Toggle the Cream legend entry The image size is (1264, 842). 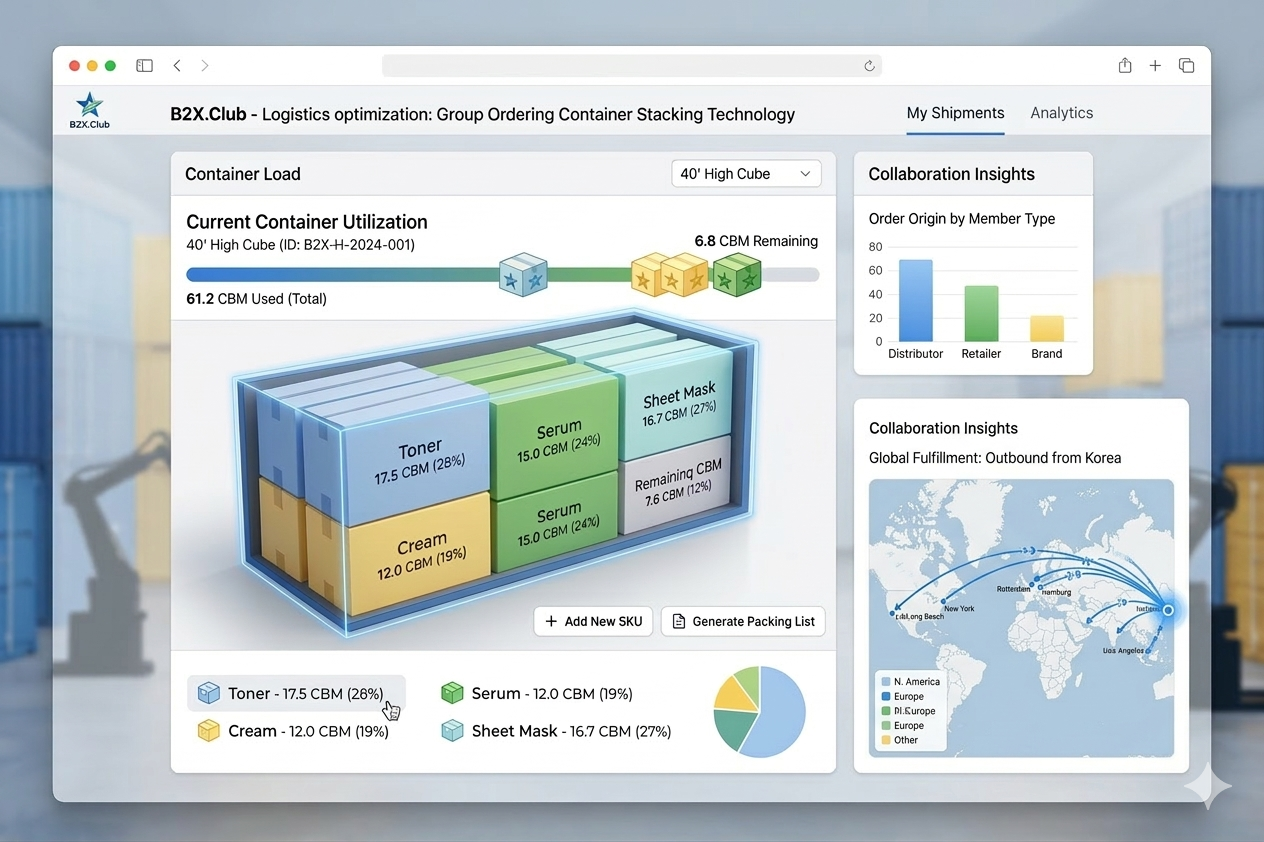[x=294, y=731]
